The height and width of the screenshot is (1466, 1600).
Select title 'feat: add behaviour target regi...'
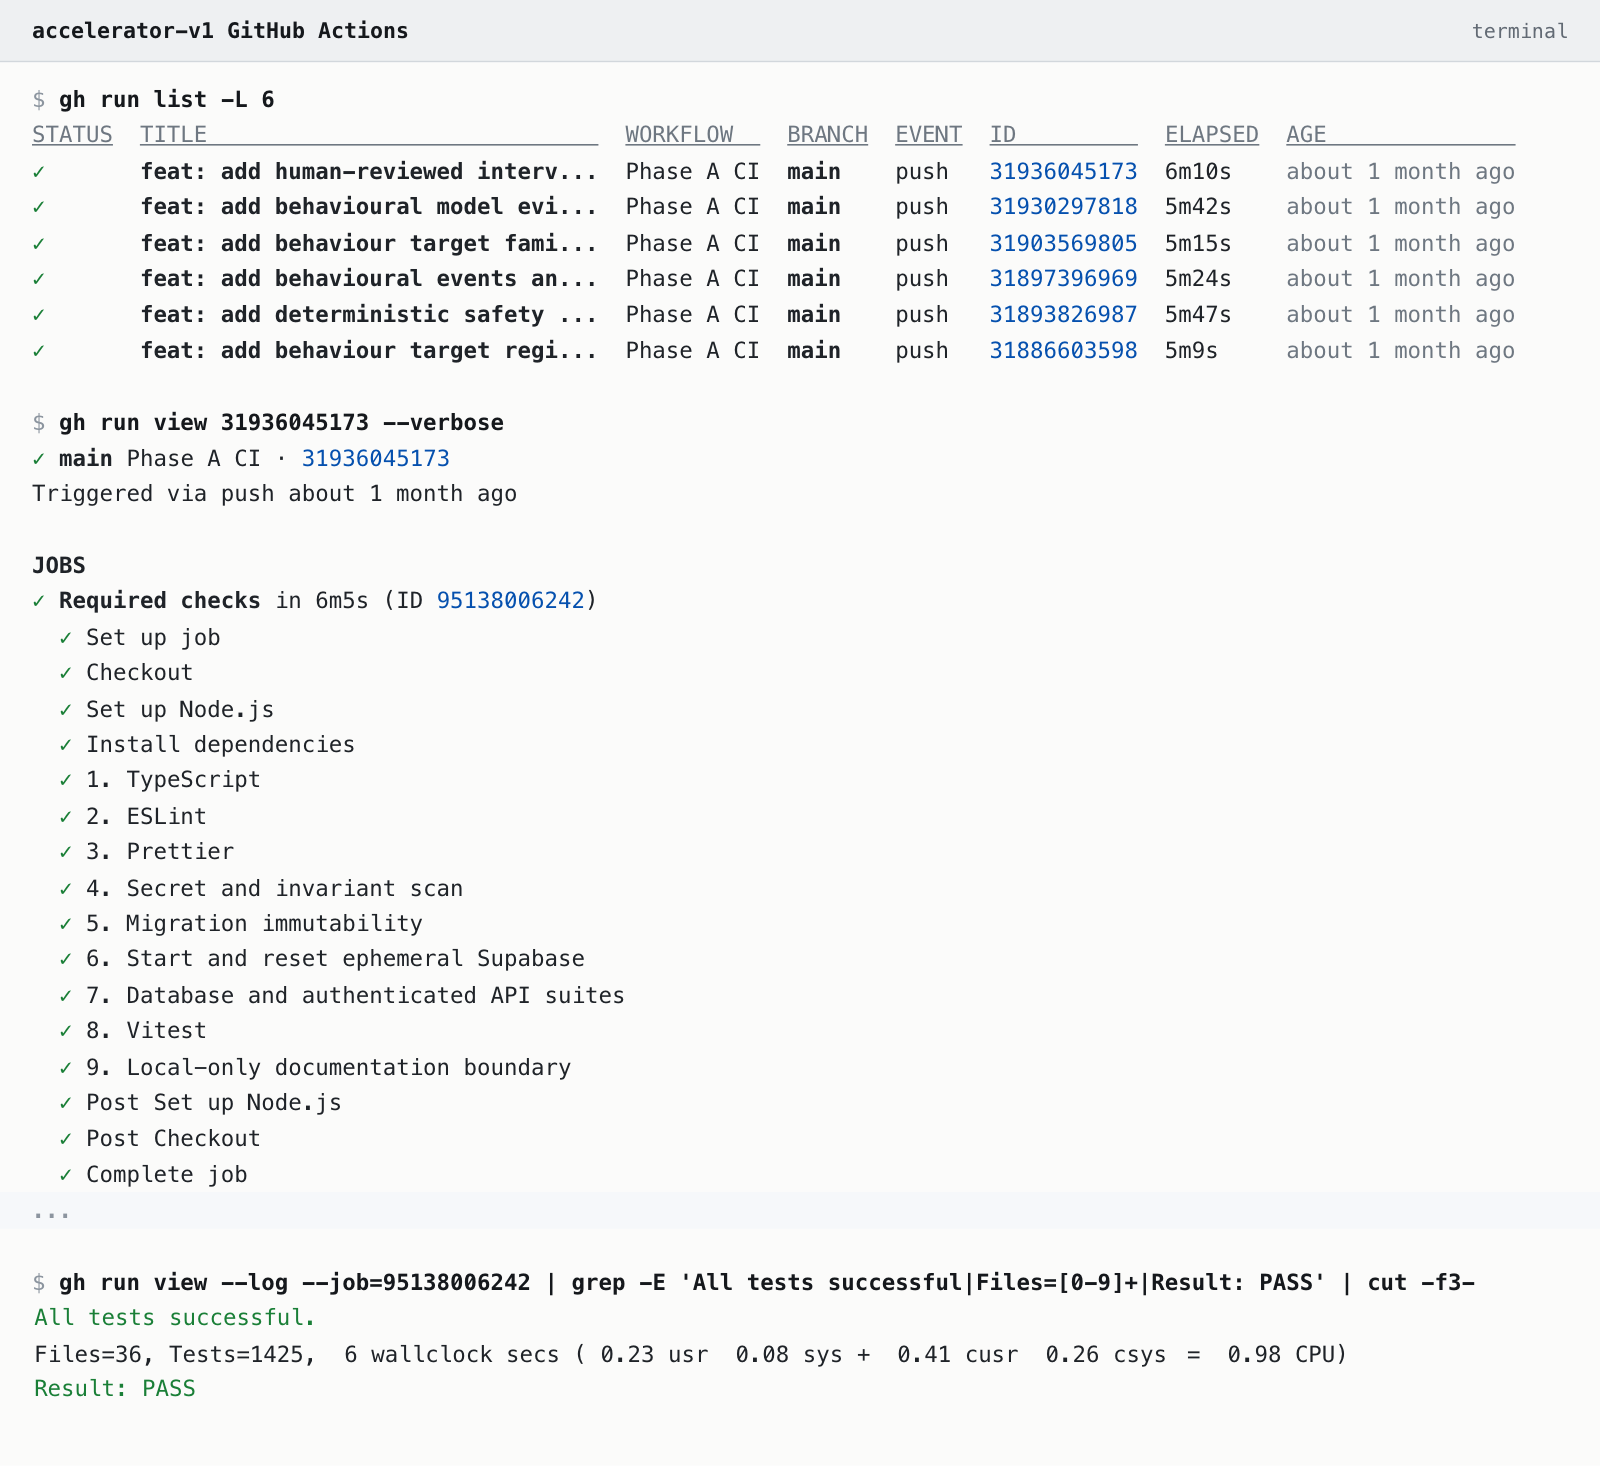369,351
